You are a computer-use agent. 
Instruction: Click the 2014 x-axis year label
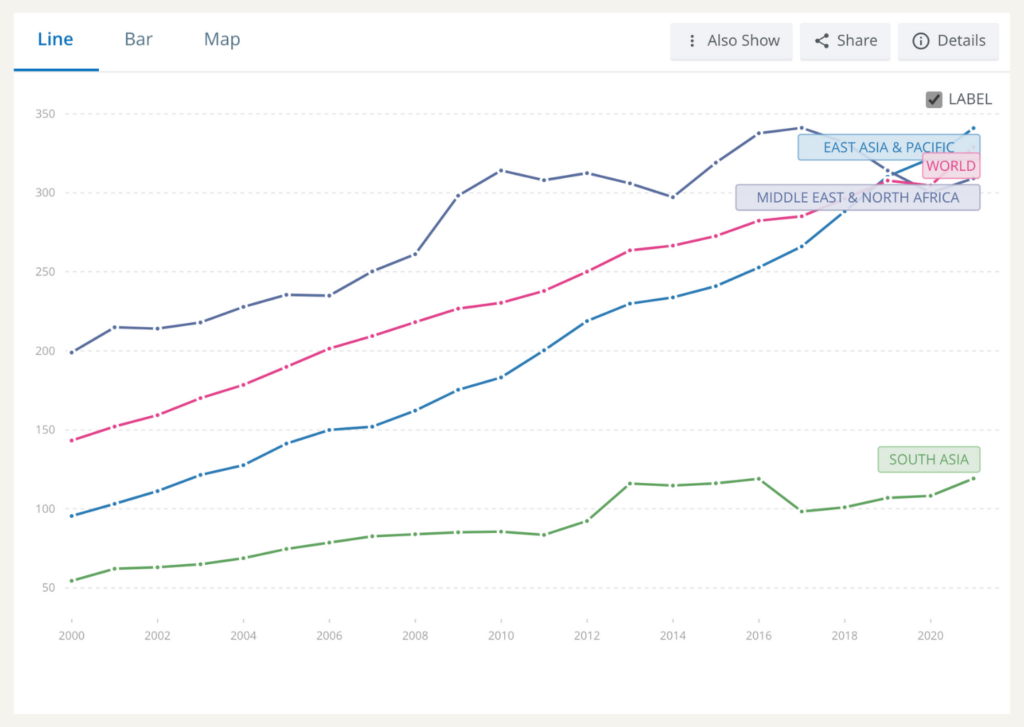(x=673, y=636)
